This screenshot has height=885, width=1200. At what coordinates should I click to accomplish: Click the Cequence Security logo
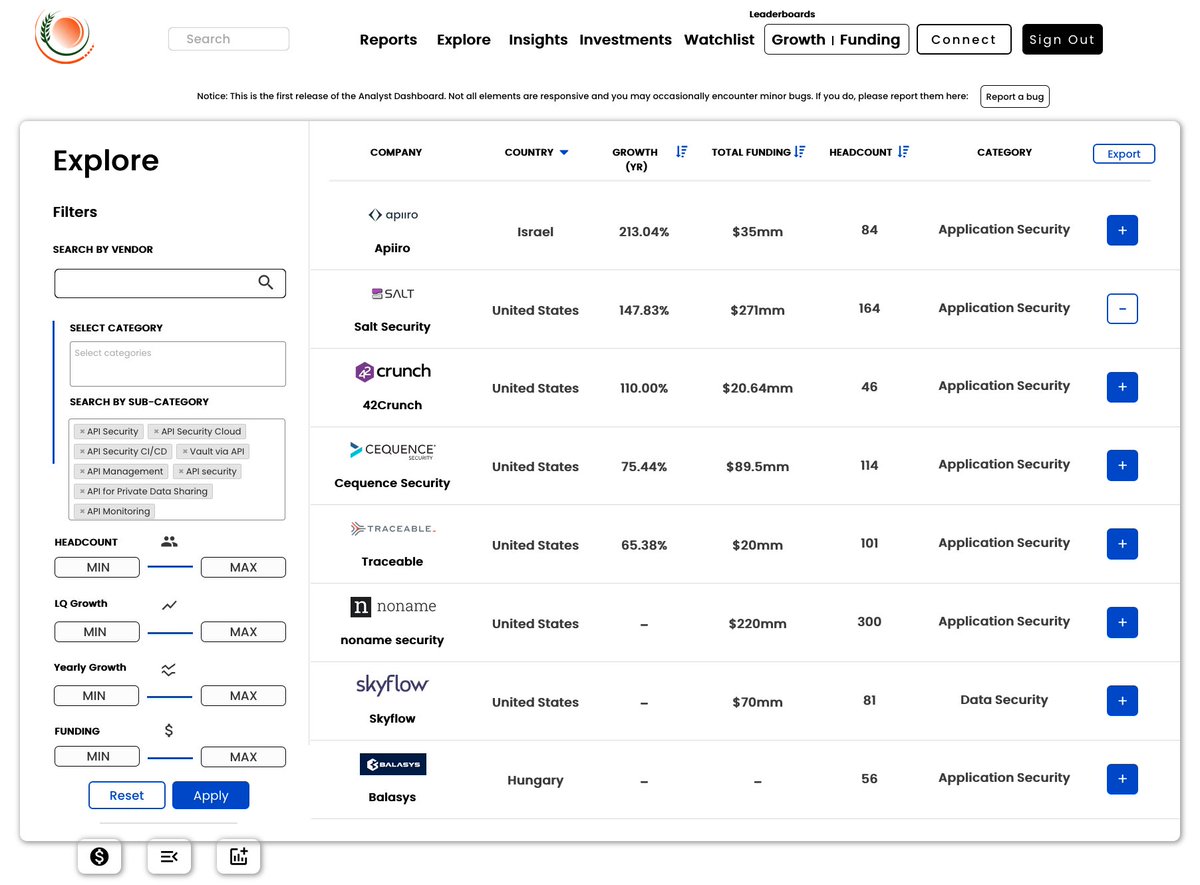tap(392, 450)
